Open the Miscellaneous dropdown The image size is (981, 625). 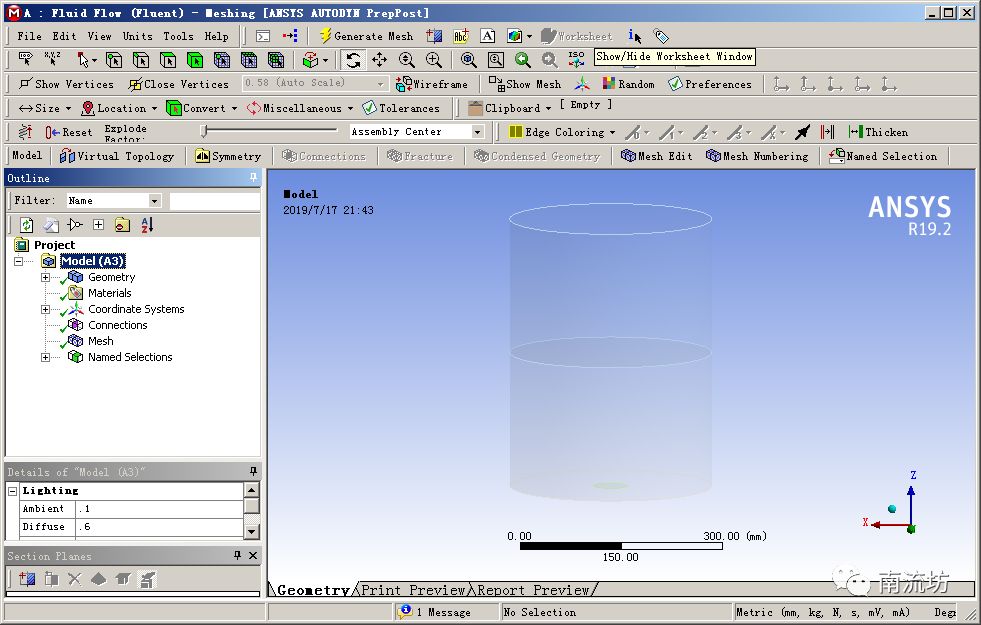pyautogui.click(x=300, y=108)
